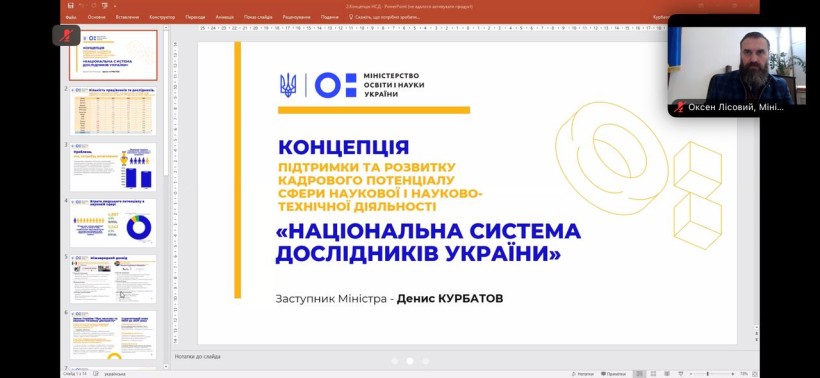Click the spell-check icon in status bar

pyautogui.click(x=96, y=374)
